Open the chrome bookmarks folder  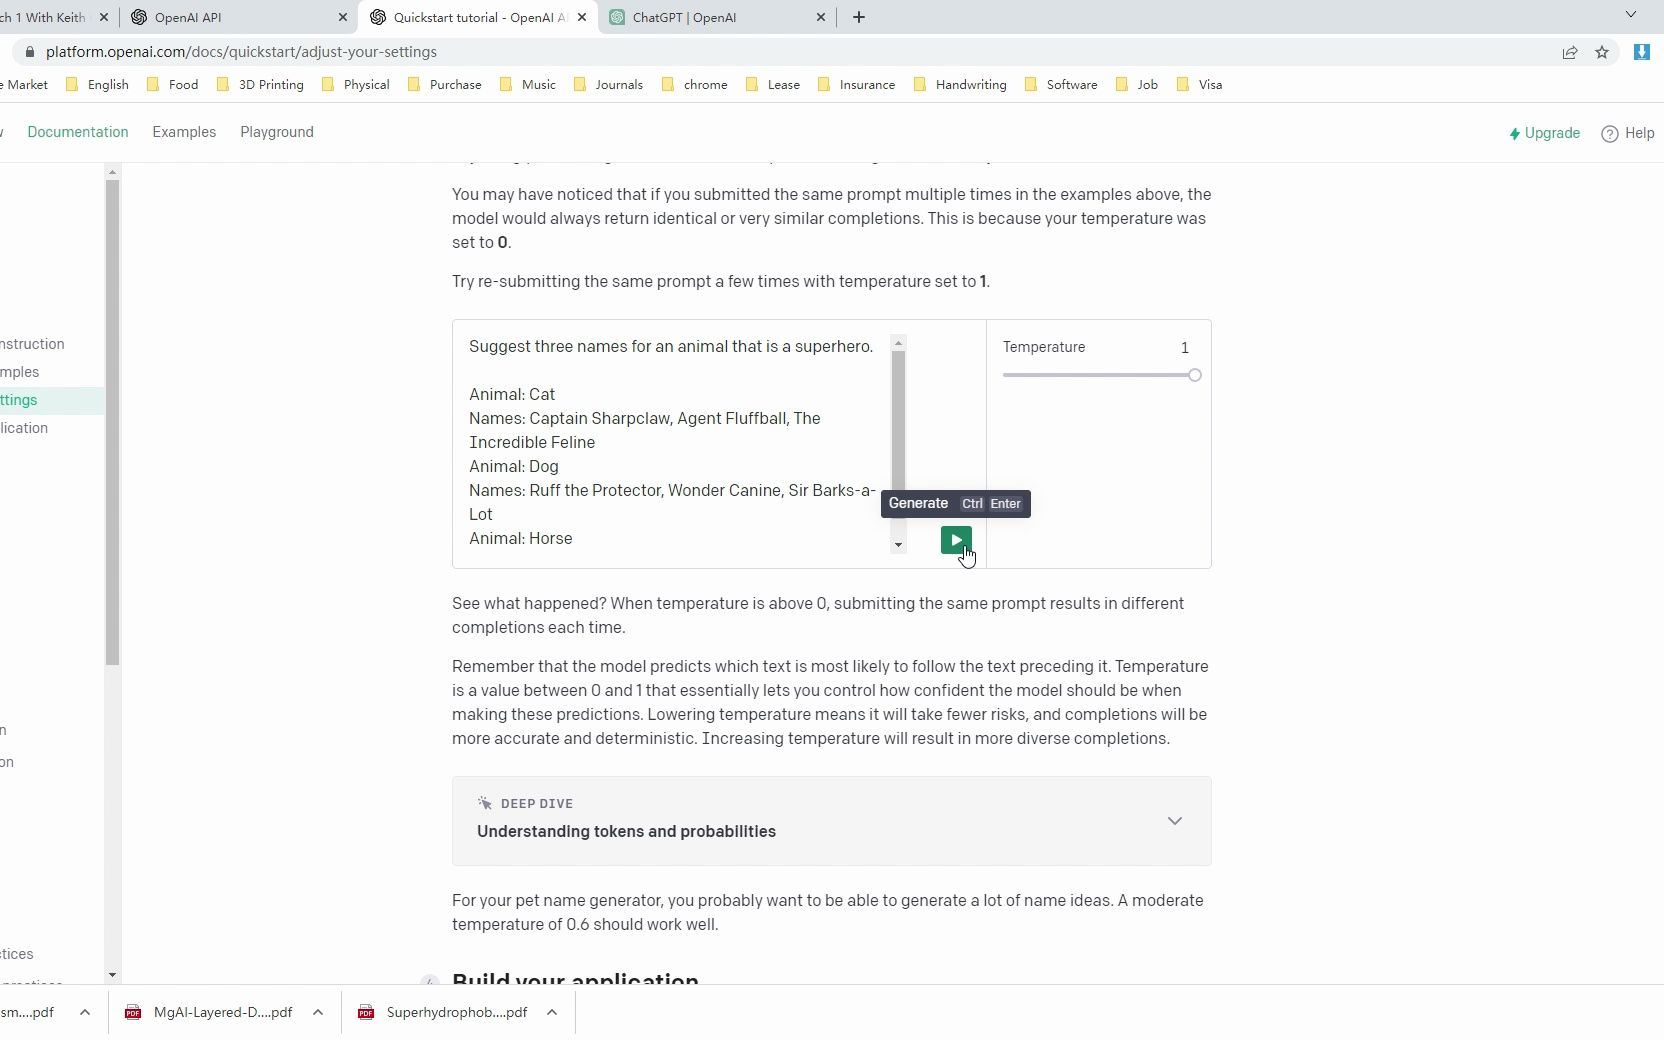click(x=695, y=85)
